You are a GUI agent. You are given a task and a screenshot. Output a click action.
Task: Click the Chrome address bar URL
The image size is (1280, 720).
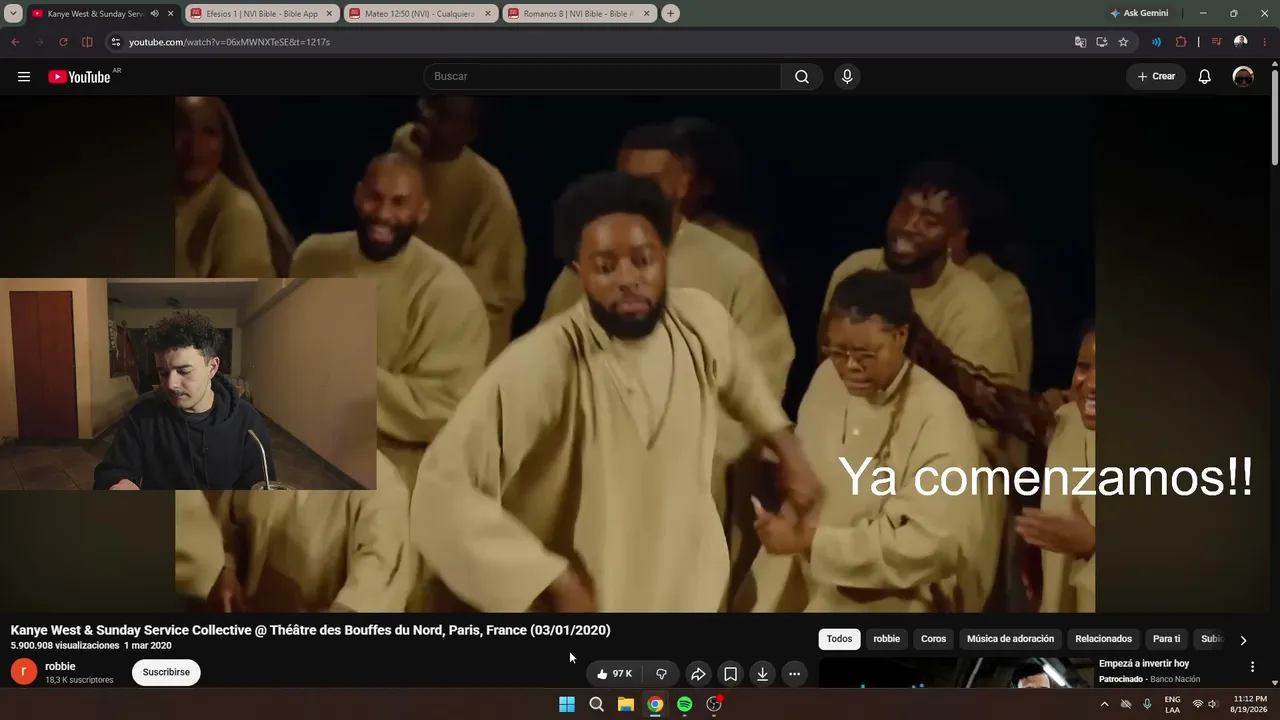tap(229, 42)
